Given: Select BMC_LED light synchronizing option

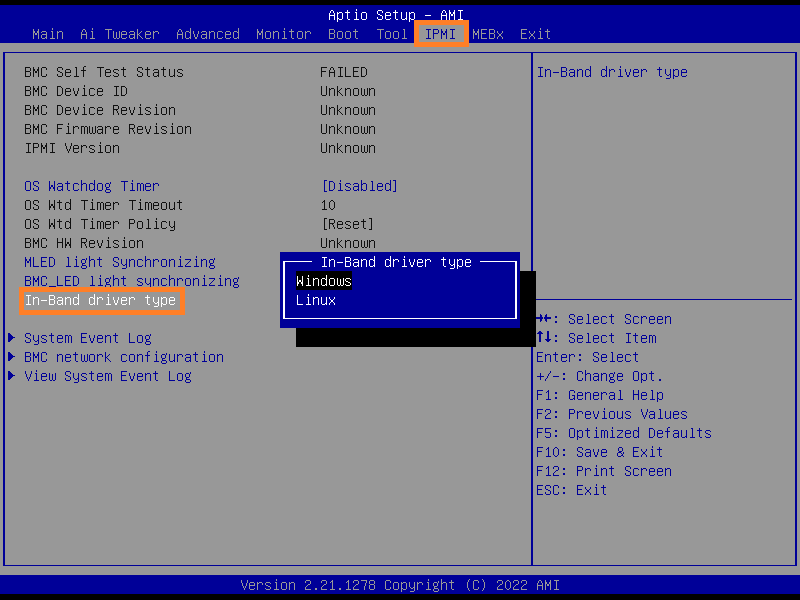Looking at the screenshot, I should pos(132,281).
